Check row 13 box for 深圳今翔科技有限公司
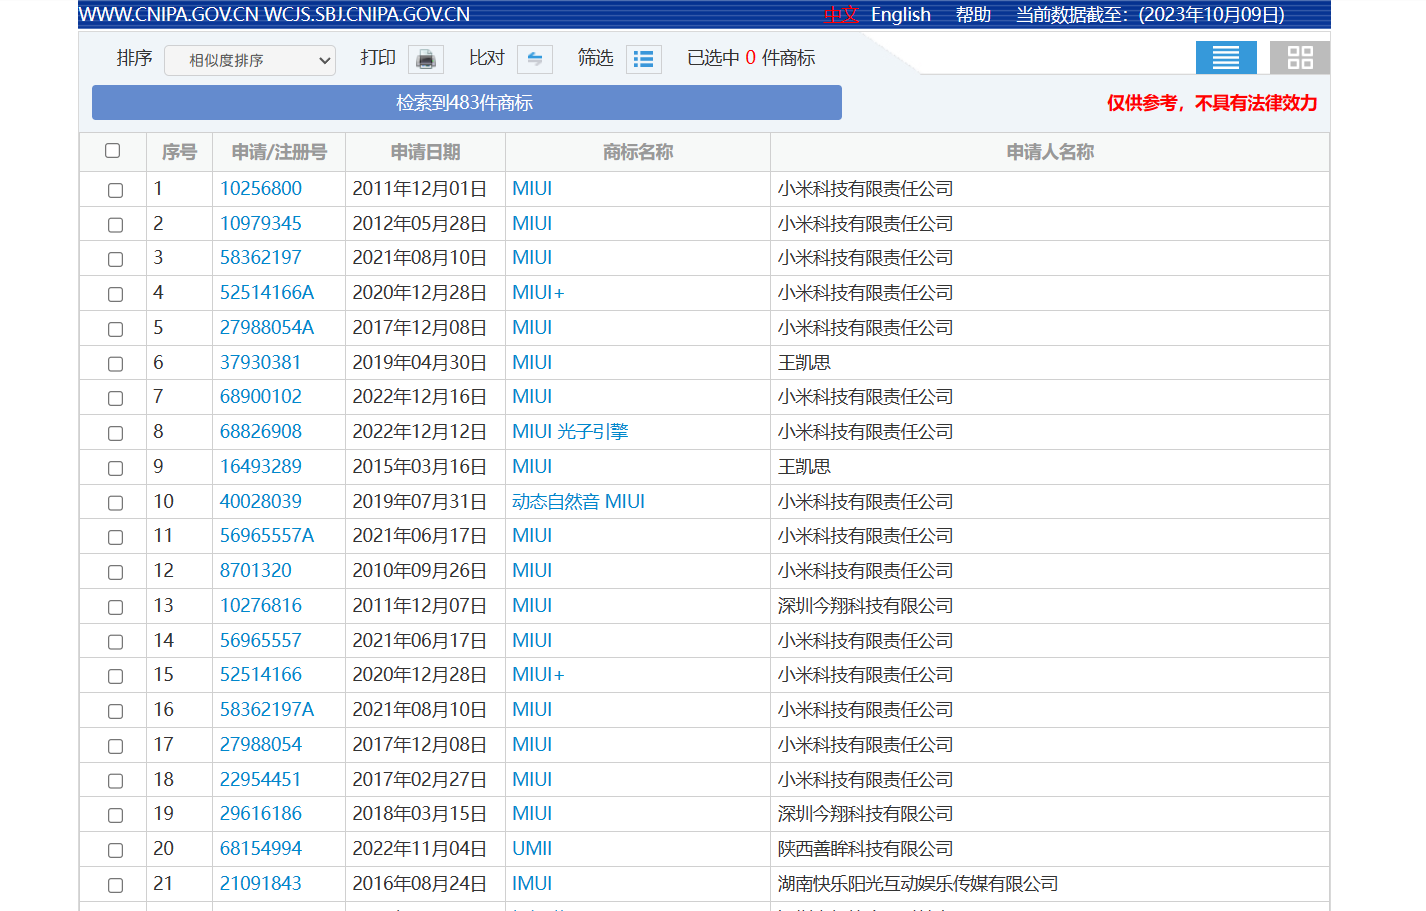1426x911 pixels. click(115, 607)
